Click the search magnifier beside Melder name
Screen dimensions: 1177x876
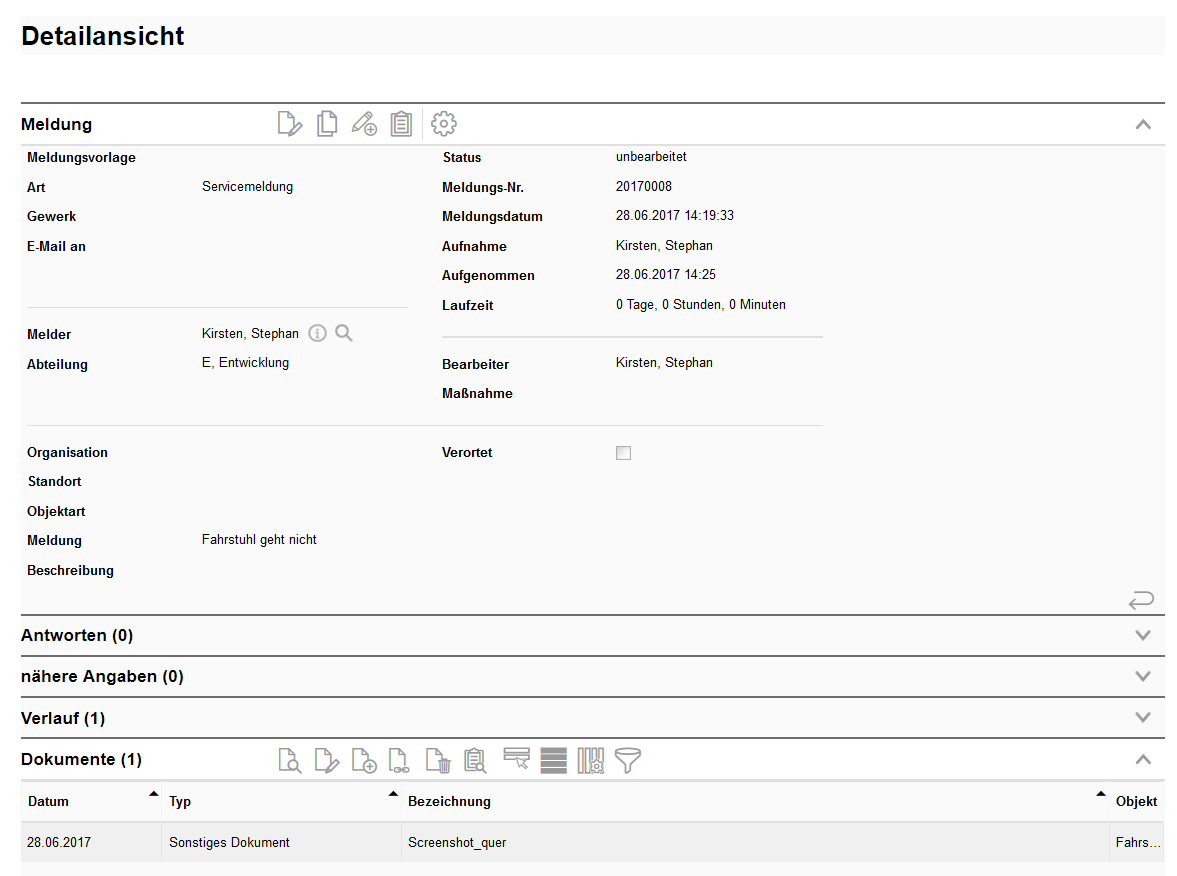point(344,334)
